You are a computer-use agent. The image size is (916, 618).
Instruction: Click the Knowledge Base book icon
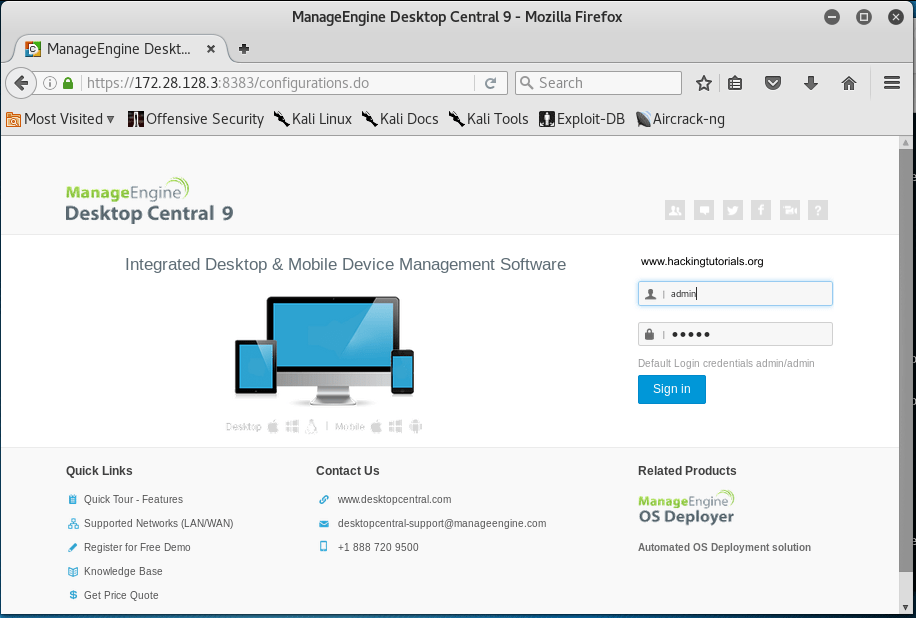[73, 571]
